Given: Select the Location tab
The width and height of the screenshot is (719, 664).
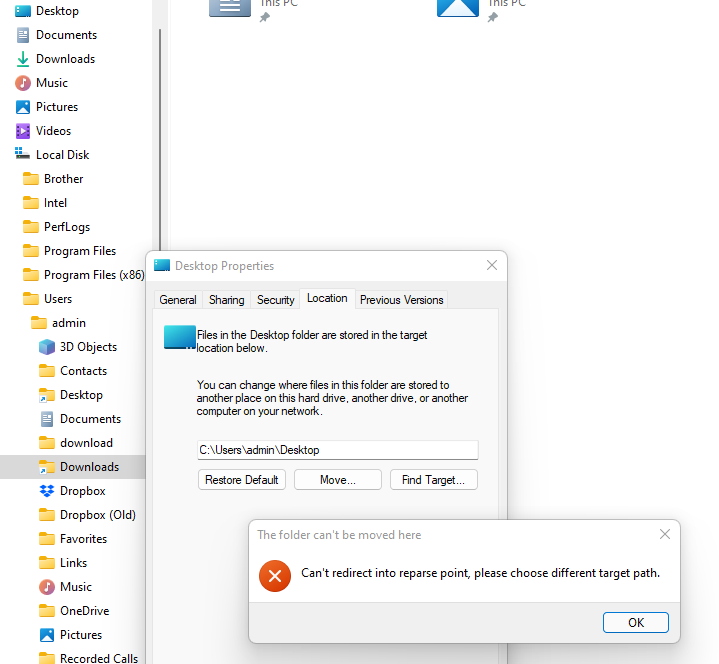Looking at the screenshot, I should point(327,299).
